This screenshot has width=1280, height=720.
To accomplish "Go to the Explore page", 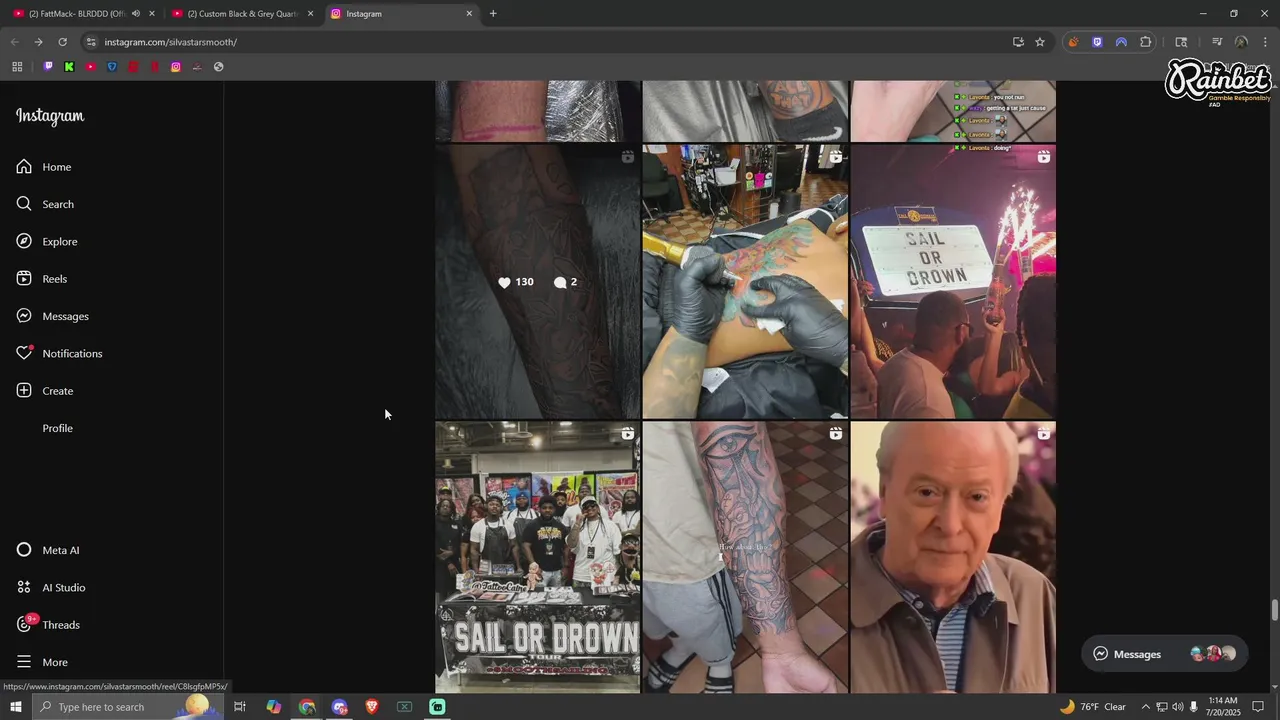I will coord(46,241).
